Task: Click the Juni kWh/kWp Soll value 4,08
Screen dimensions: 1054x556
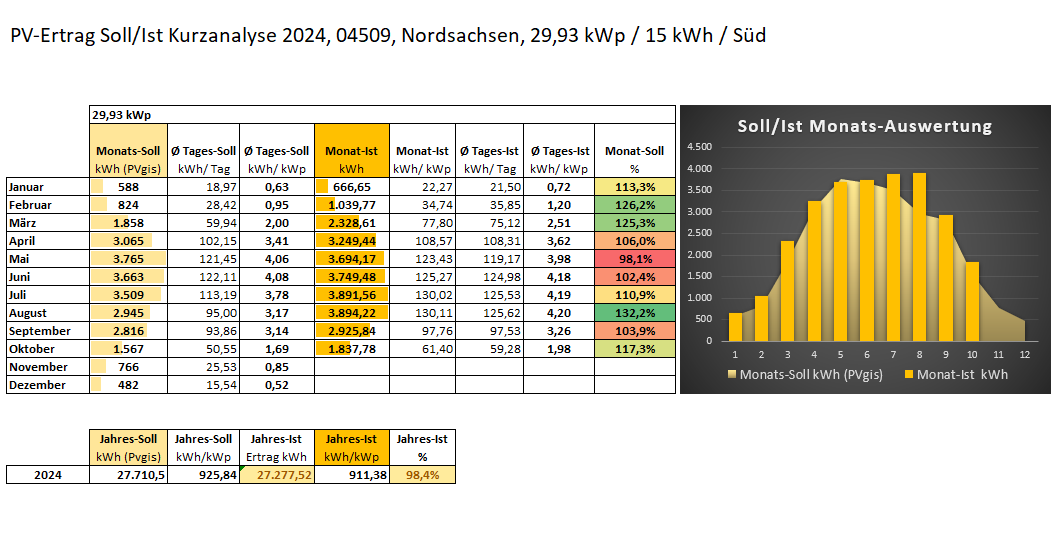Action: 277,276
